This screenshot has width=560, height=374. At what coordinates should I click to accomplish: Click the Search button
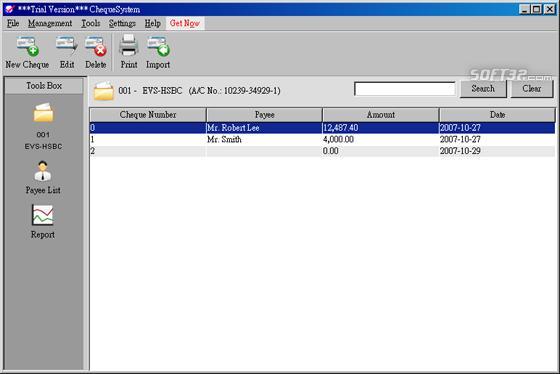[483, 89]
